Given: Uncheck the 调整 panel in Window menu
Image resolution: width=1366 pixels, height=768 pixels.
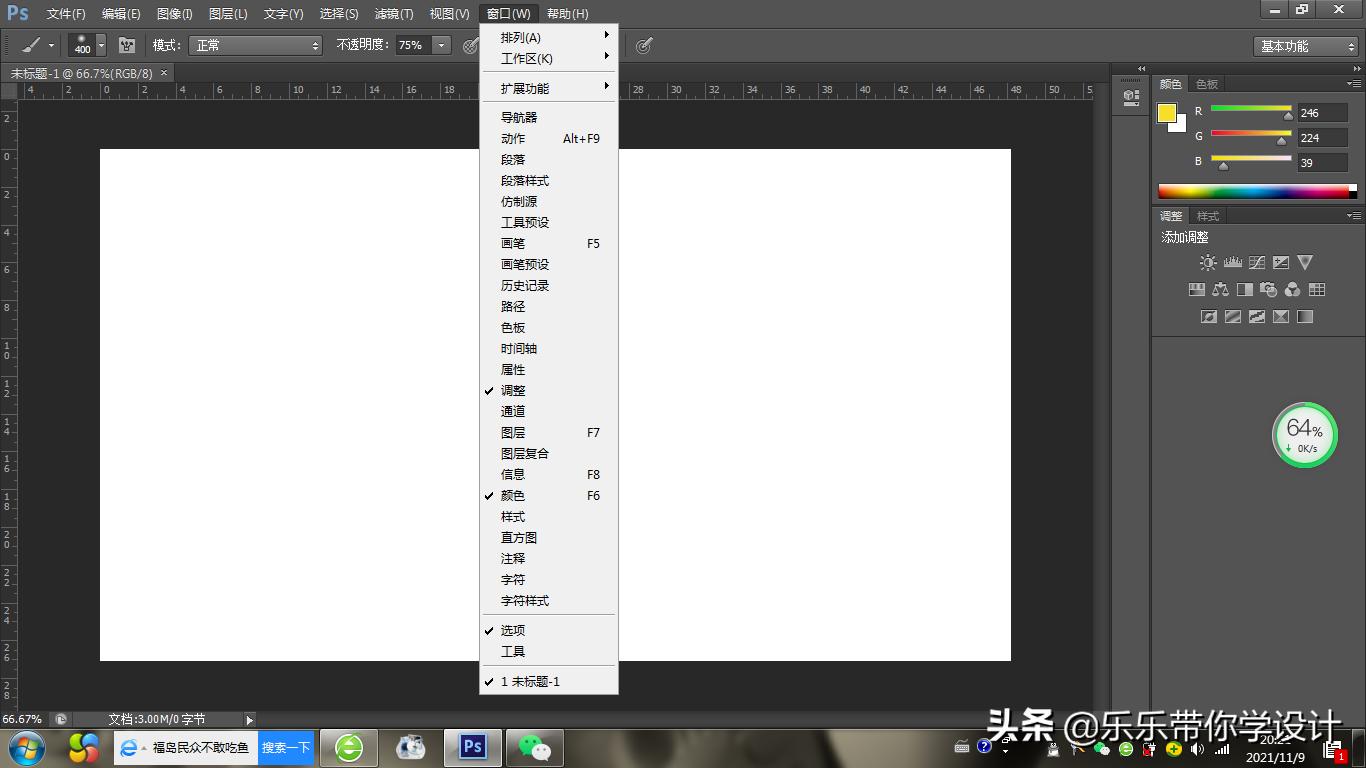Looking at the screenshot, I should pyautogui.click(x=513, y=391).
